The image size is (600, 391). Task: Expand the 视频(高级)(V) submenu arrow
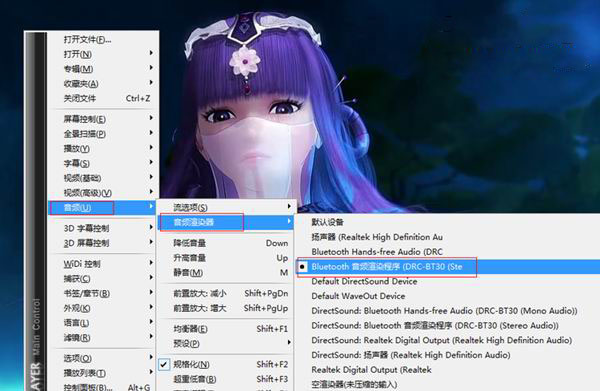pyautogui.click(x=151, y=192)
